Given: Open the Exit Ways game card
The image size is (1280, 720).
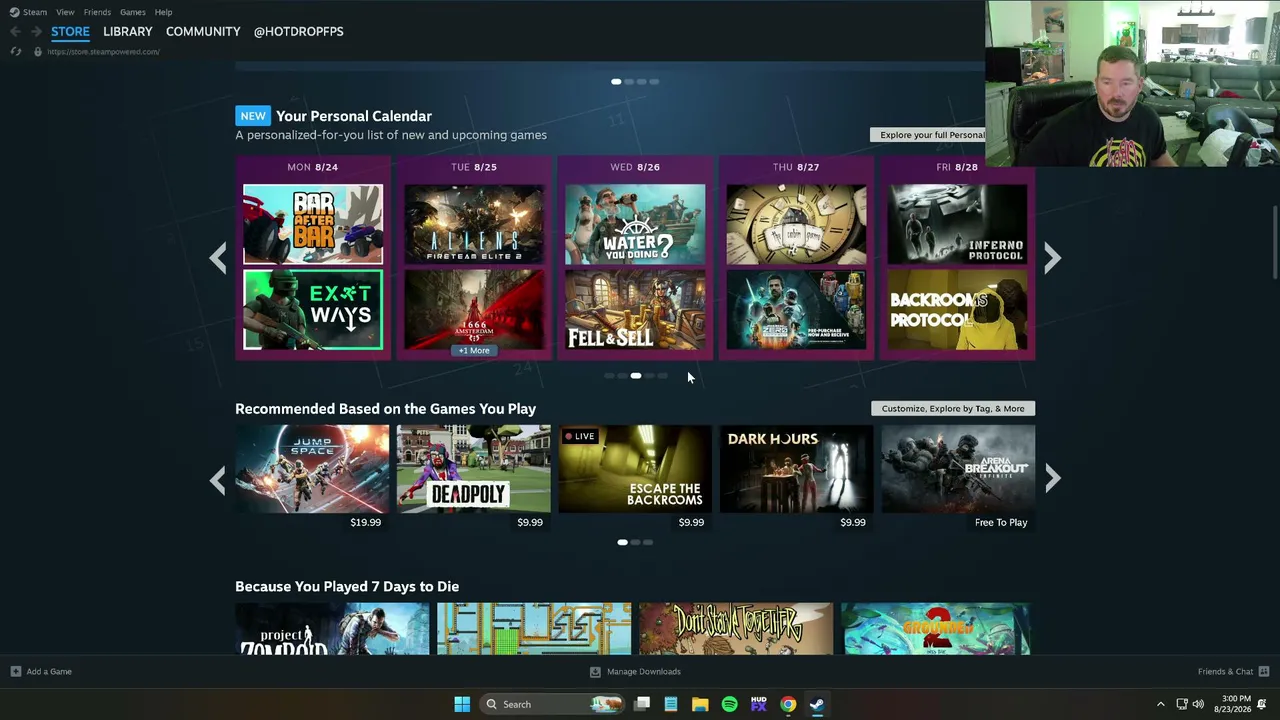Looking at the screenshot, I should [313, 310].
